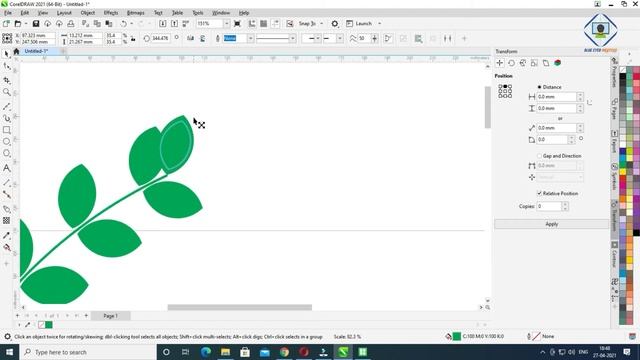This screenshot has width=640, height=360.
Task: Select the Ellipse tool
Action: pos(7,142)
